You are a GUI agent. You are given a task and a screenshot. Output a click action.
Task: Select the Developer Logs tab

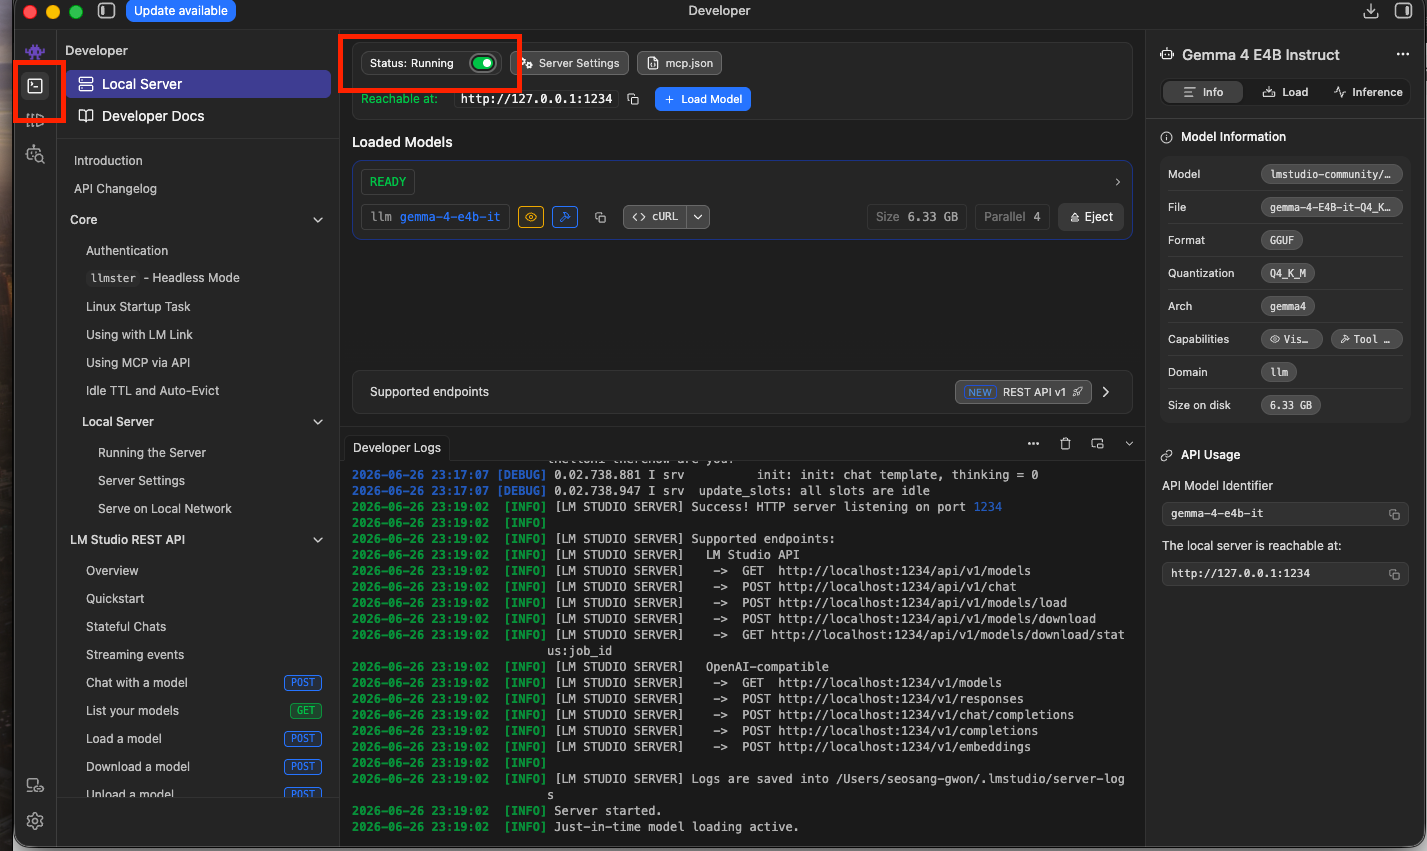click(397, 448)
